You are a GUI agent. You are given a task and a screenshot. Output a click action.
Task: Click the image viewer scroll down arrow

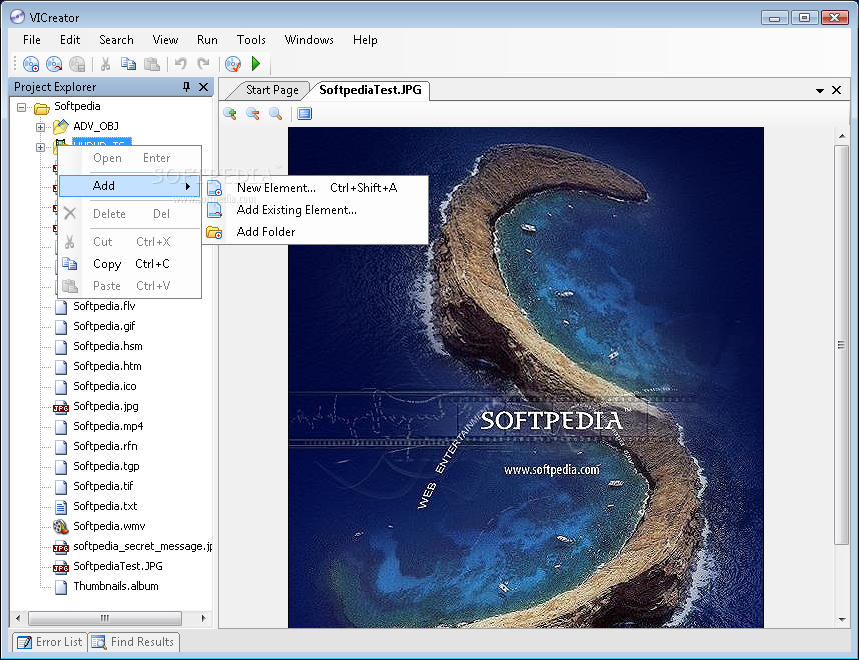tap(841, 619)
